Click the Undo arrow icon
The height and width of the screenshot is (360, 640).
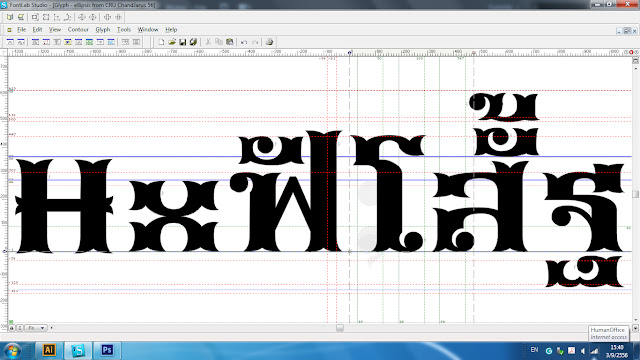244,42
